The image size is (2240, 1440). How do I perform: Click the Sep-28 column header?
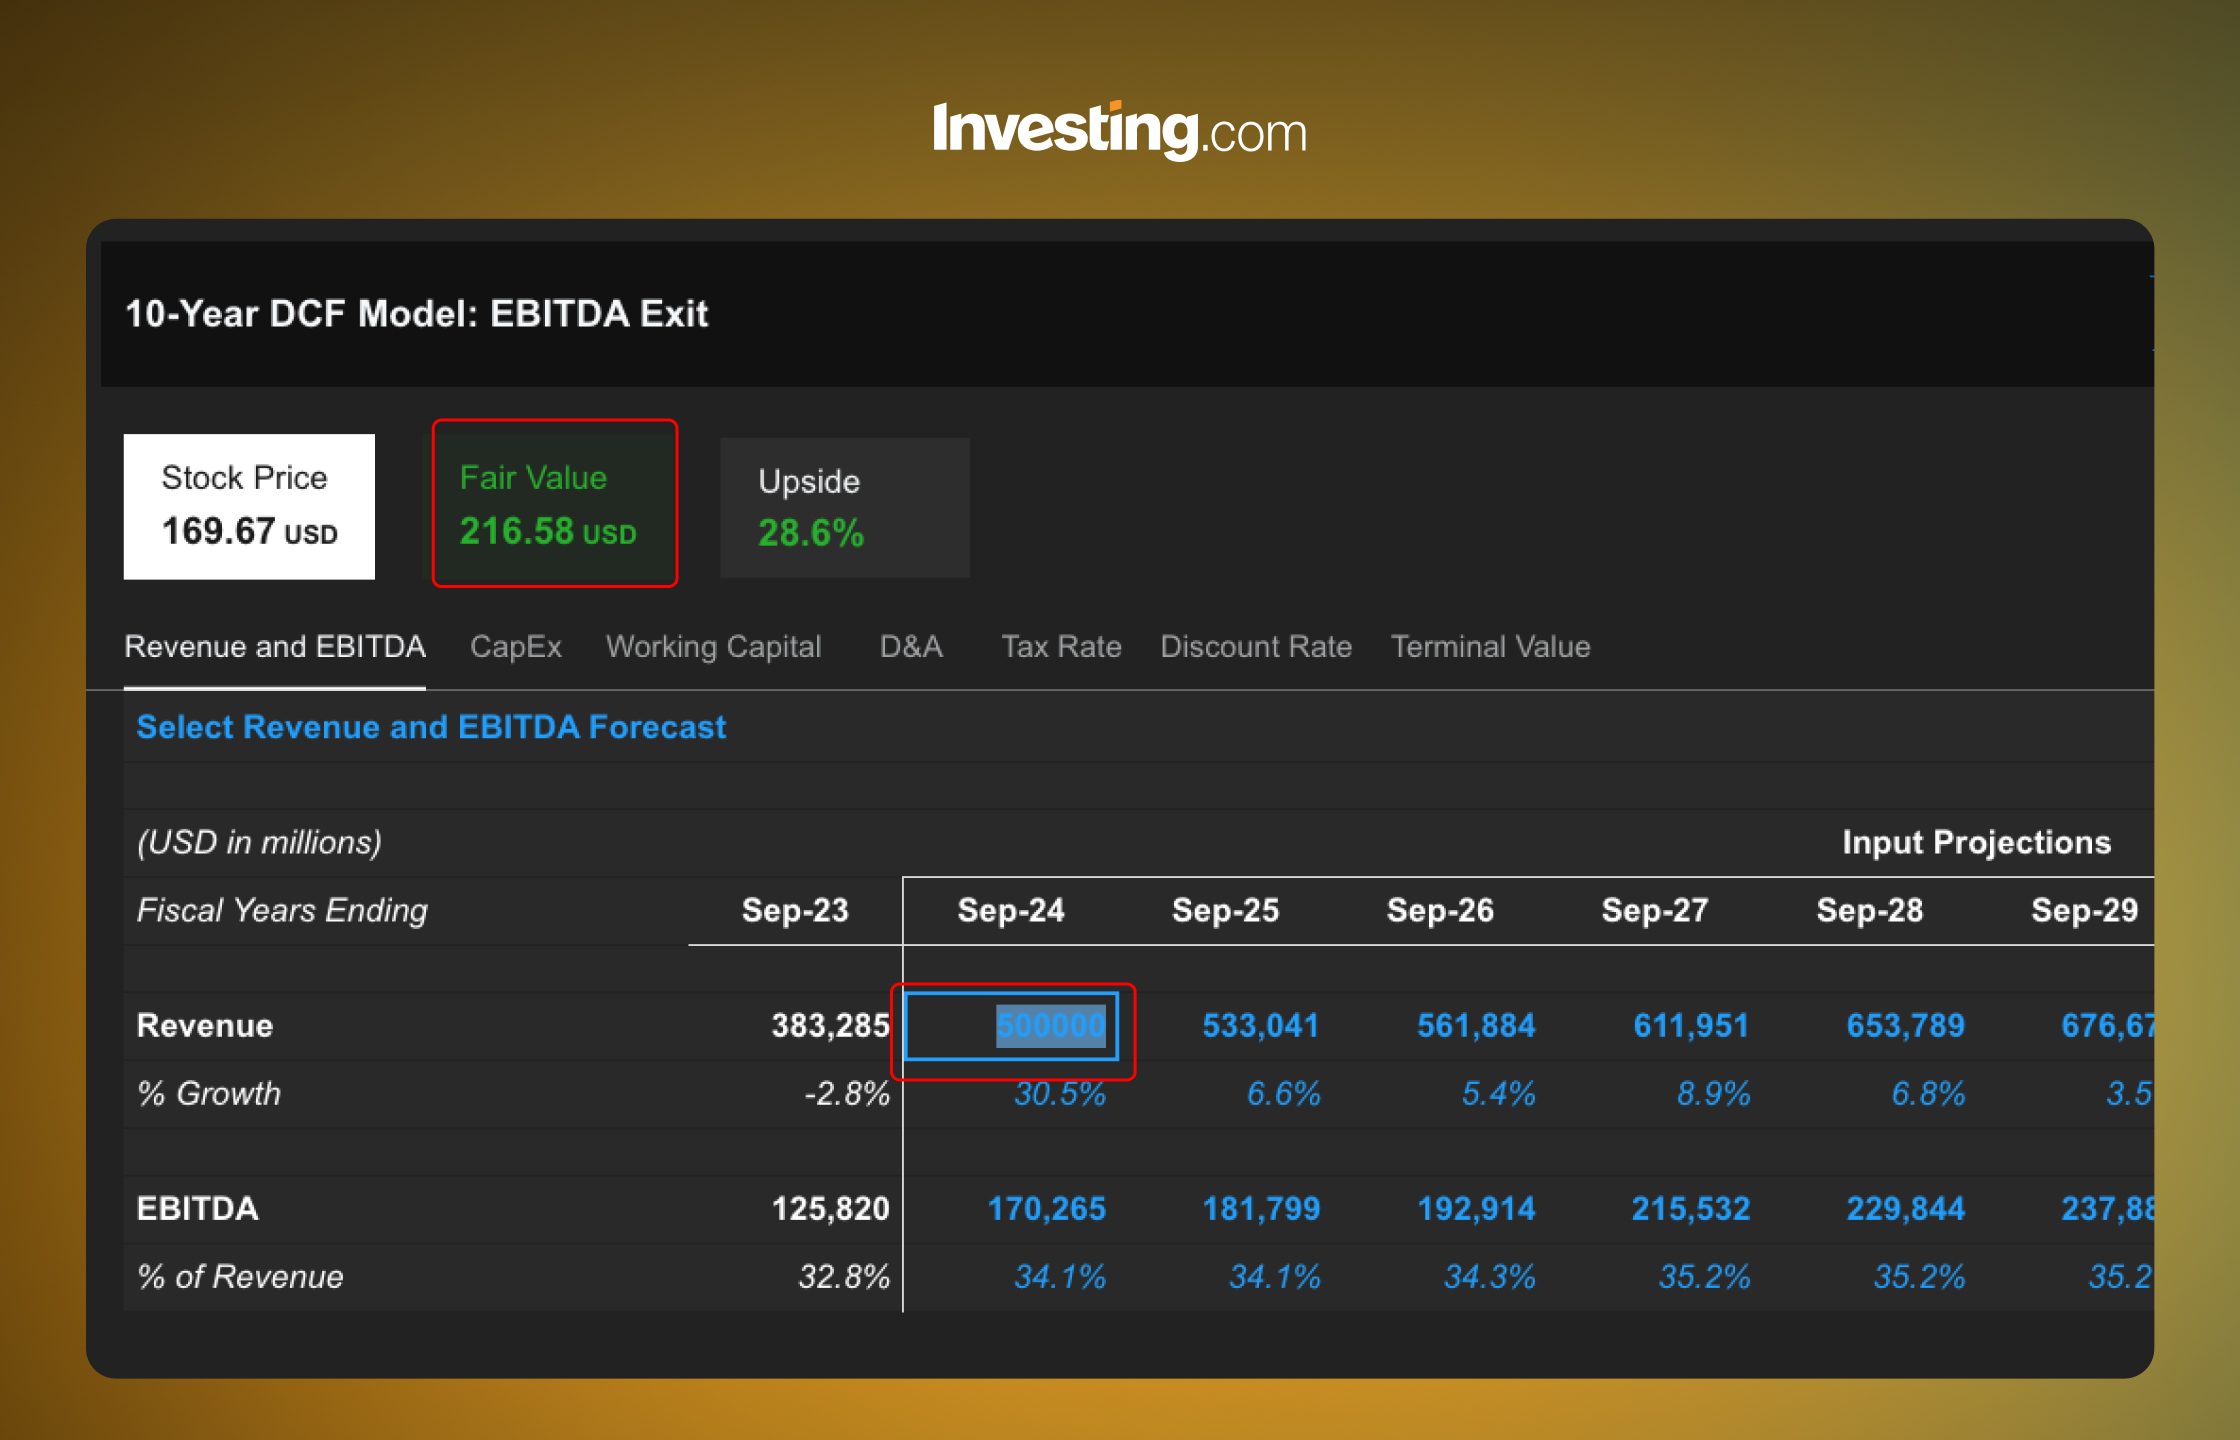[x=1870, y=910]
